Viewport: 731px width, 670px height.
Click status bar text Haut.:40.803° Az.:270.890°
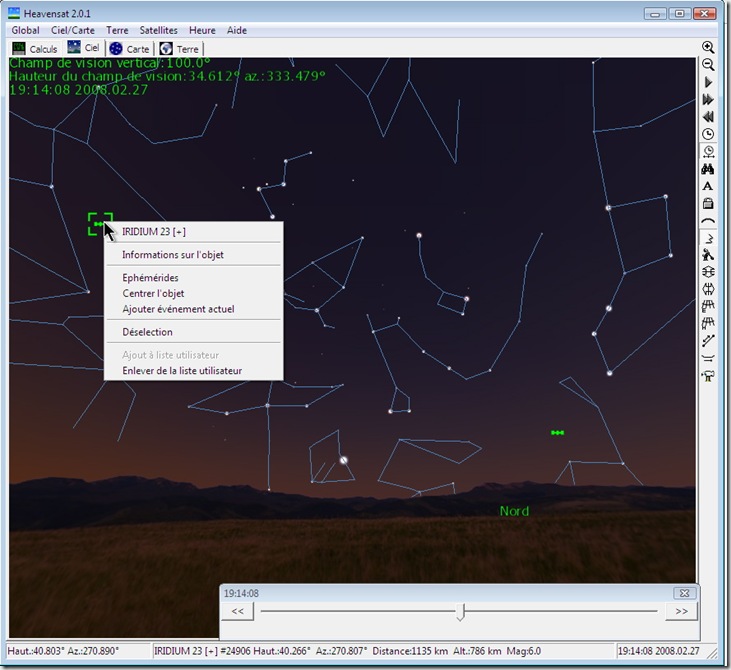click(63, 651)
